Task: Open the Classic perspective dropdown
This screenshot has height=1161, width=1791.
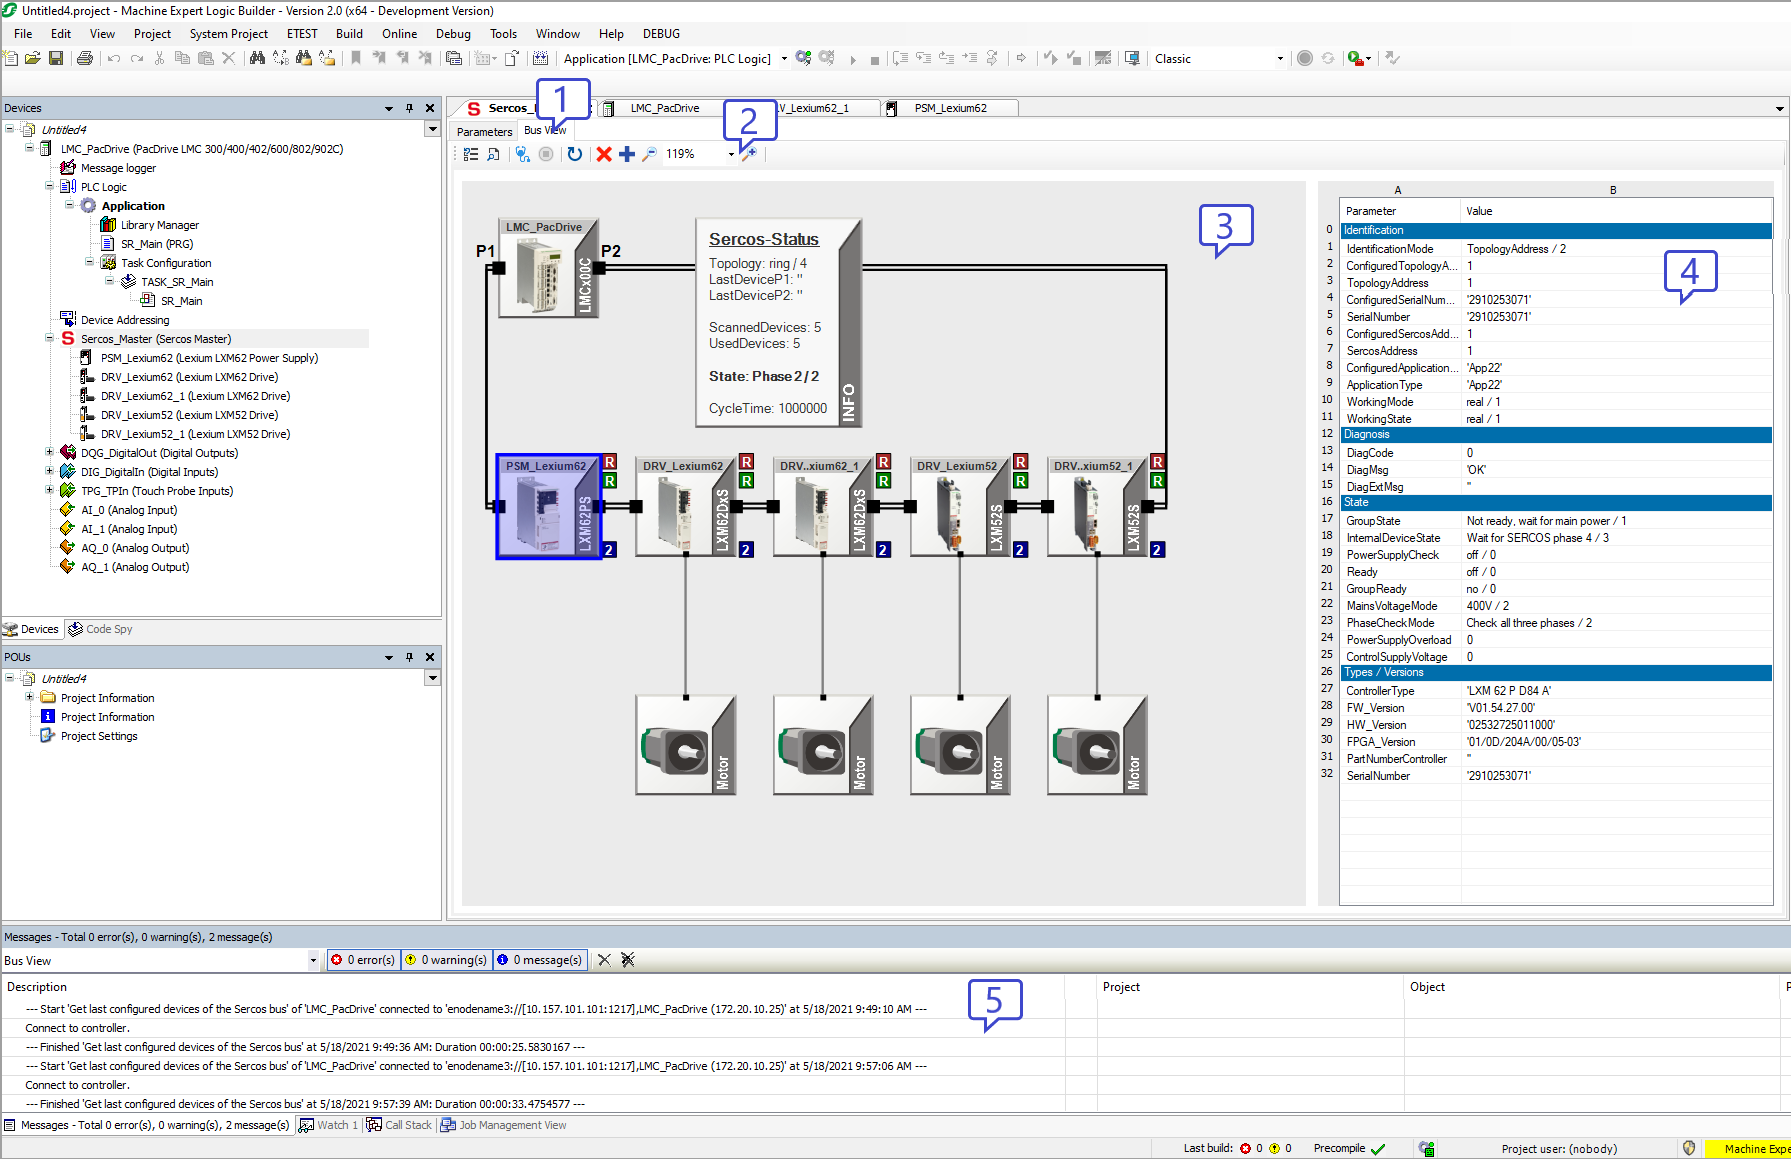Action: 1280,59
